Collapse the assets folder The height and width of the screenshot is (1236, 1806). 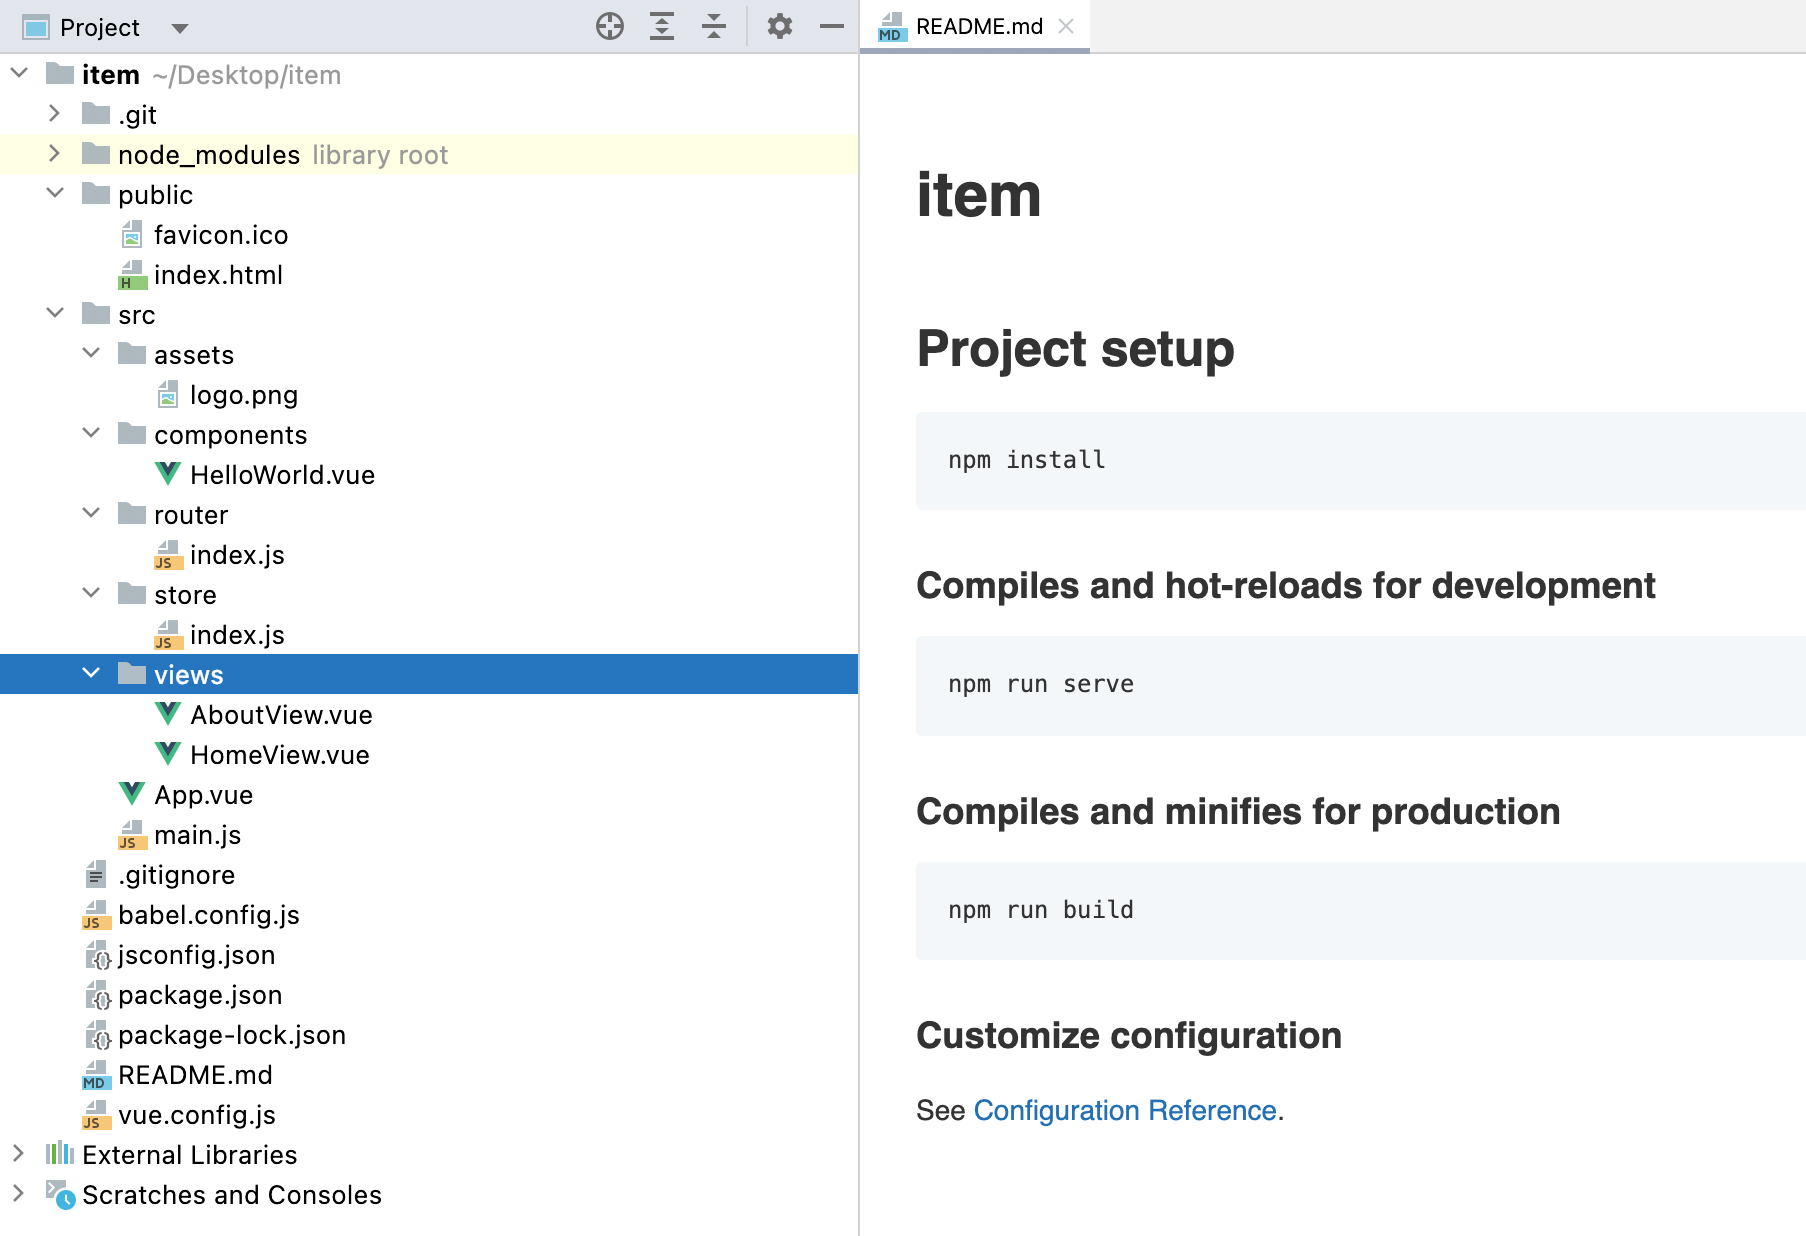[x=91, y=353]
